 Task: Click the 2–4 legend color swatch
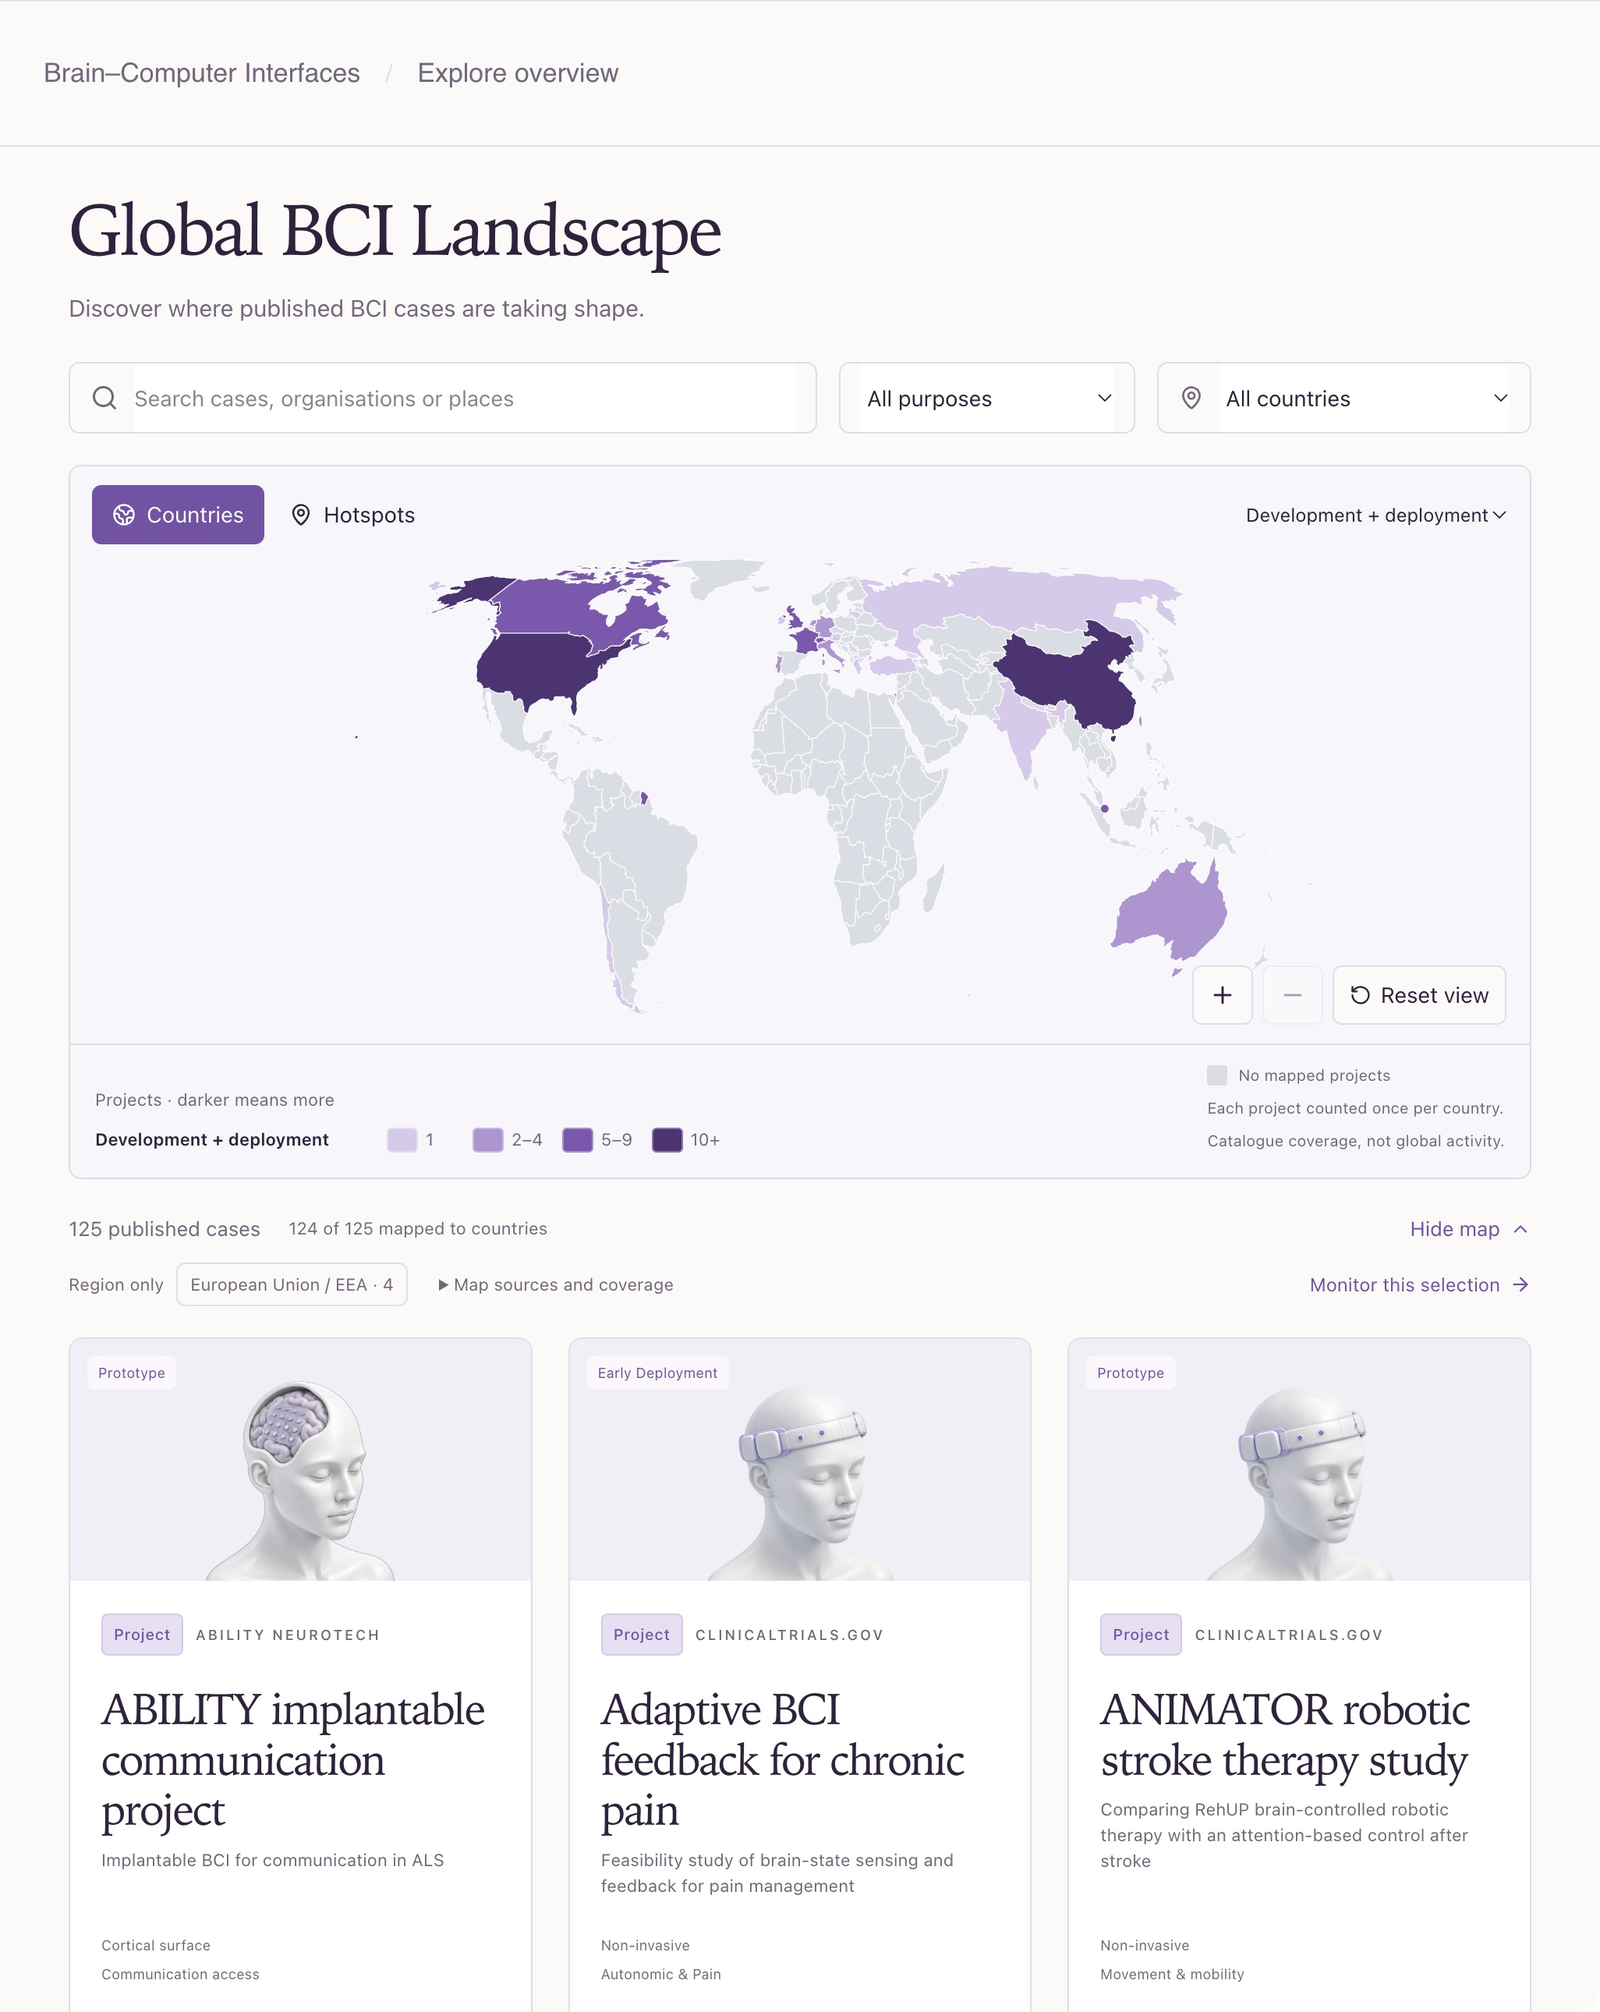click(488, 1140)
